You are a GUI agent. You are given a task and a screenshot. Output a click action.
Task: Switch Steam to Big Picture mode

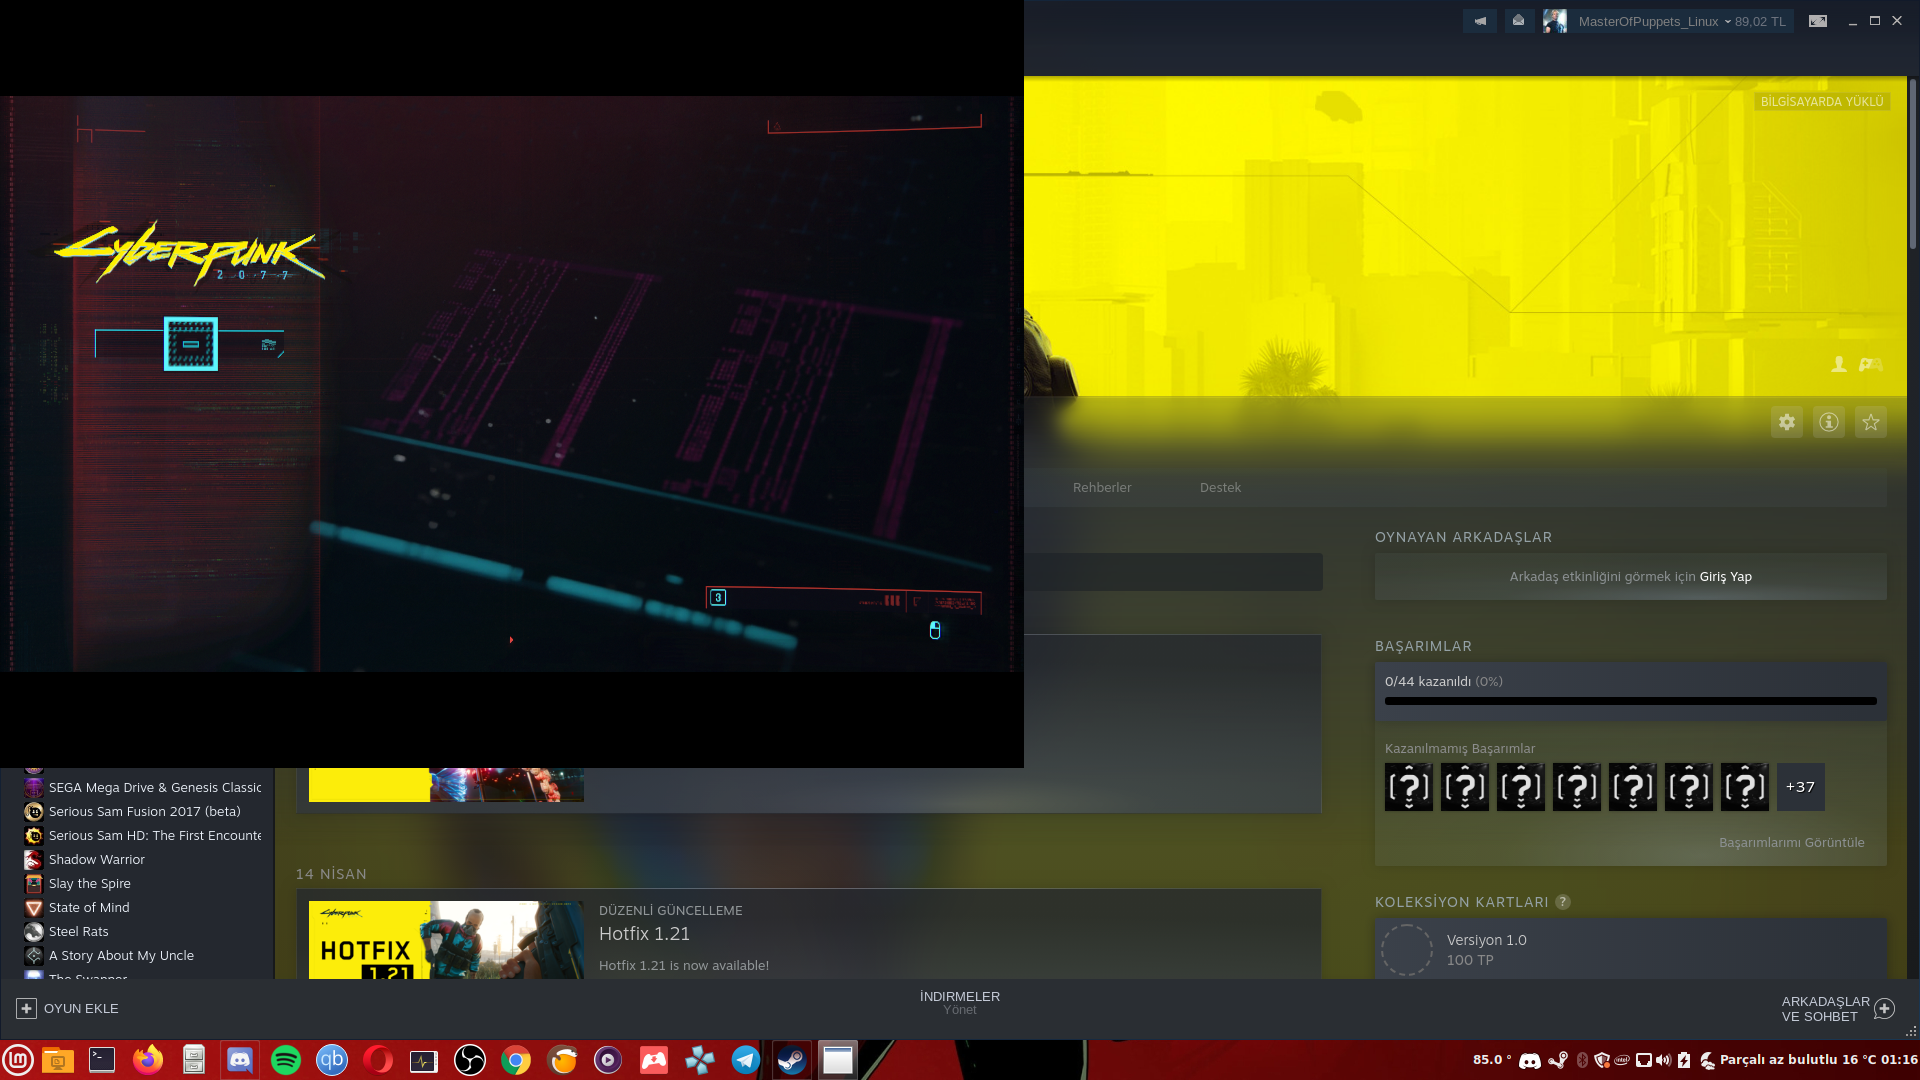1818,21
